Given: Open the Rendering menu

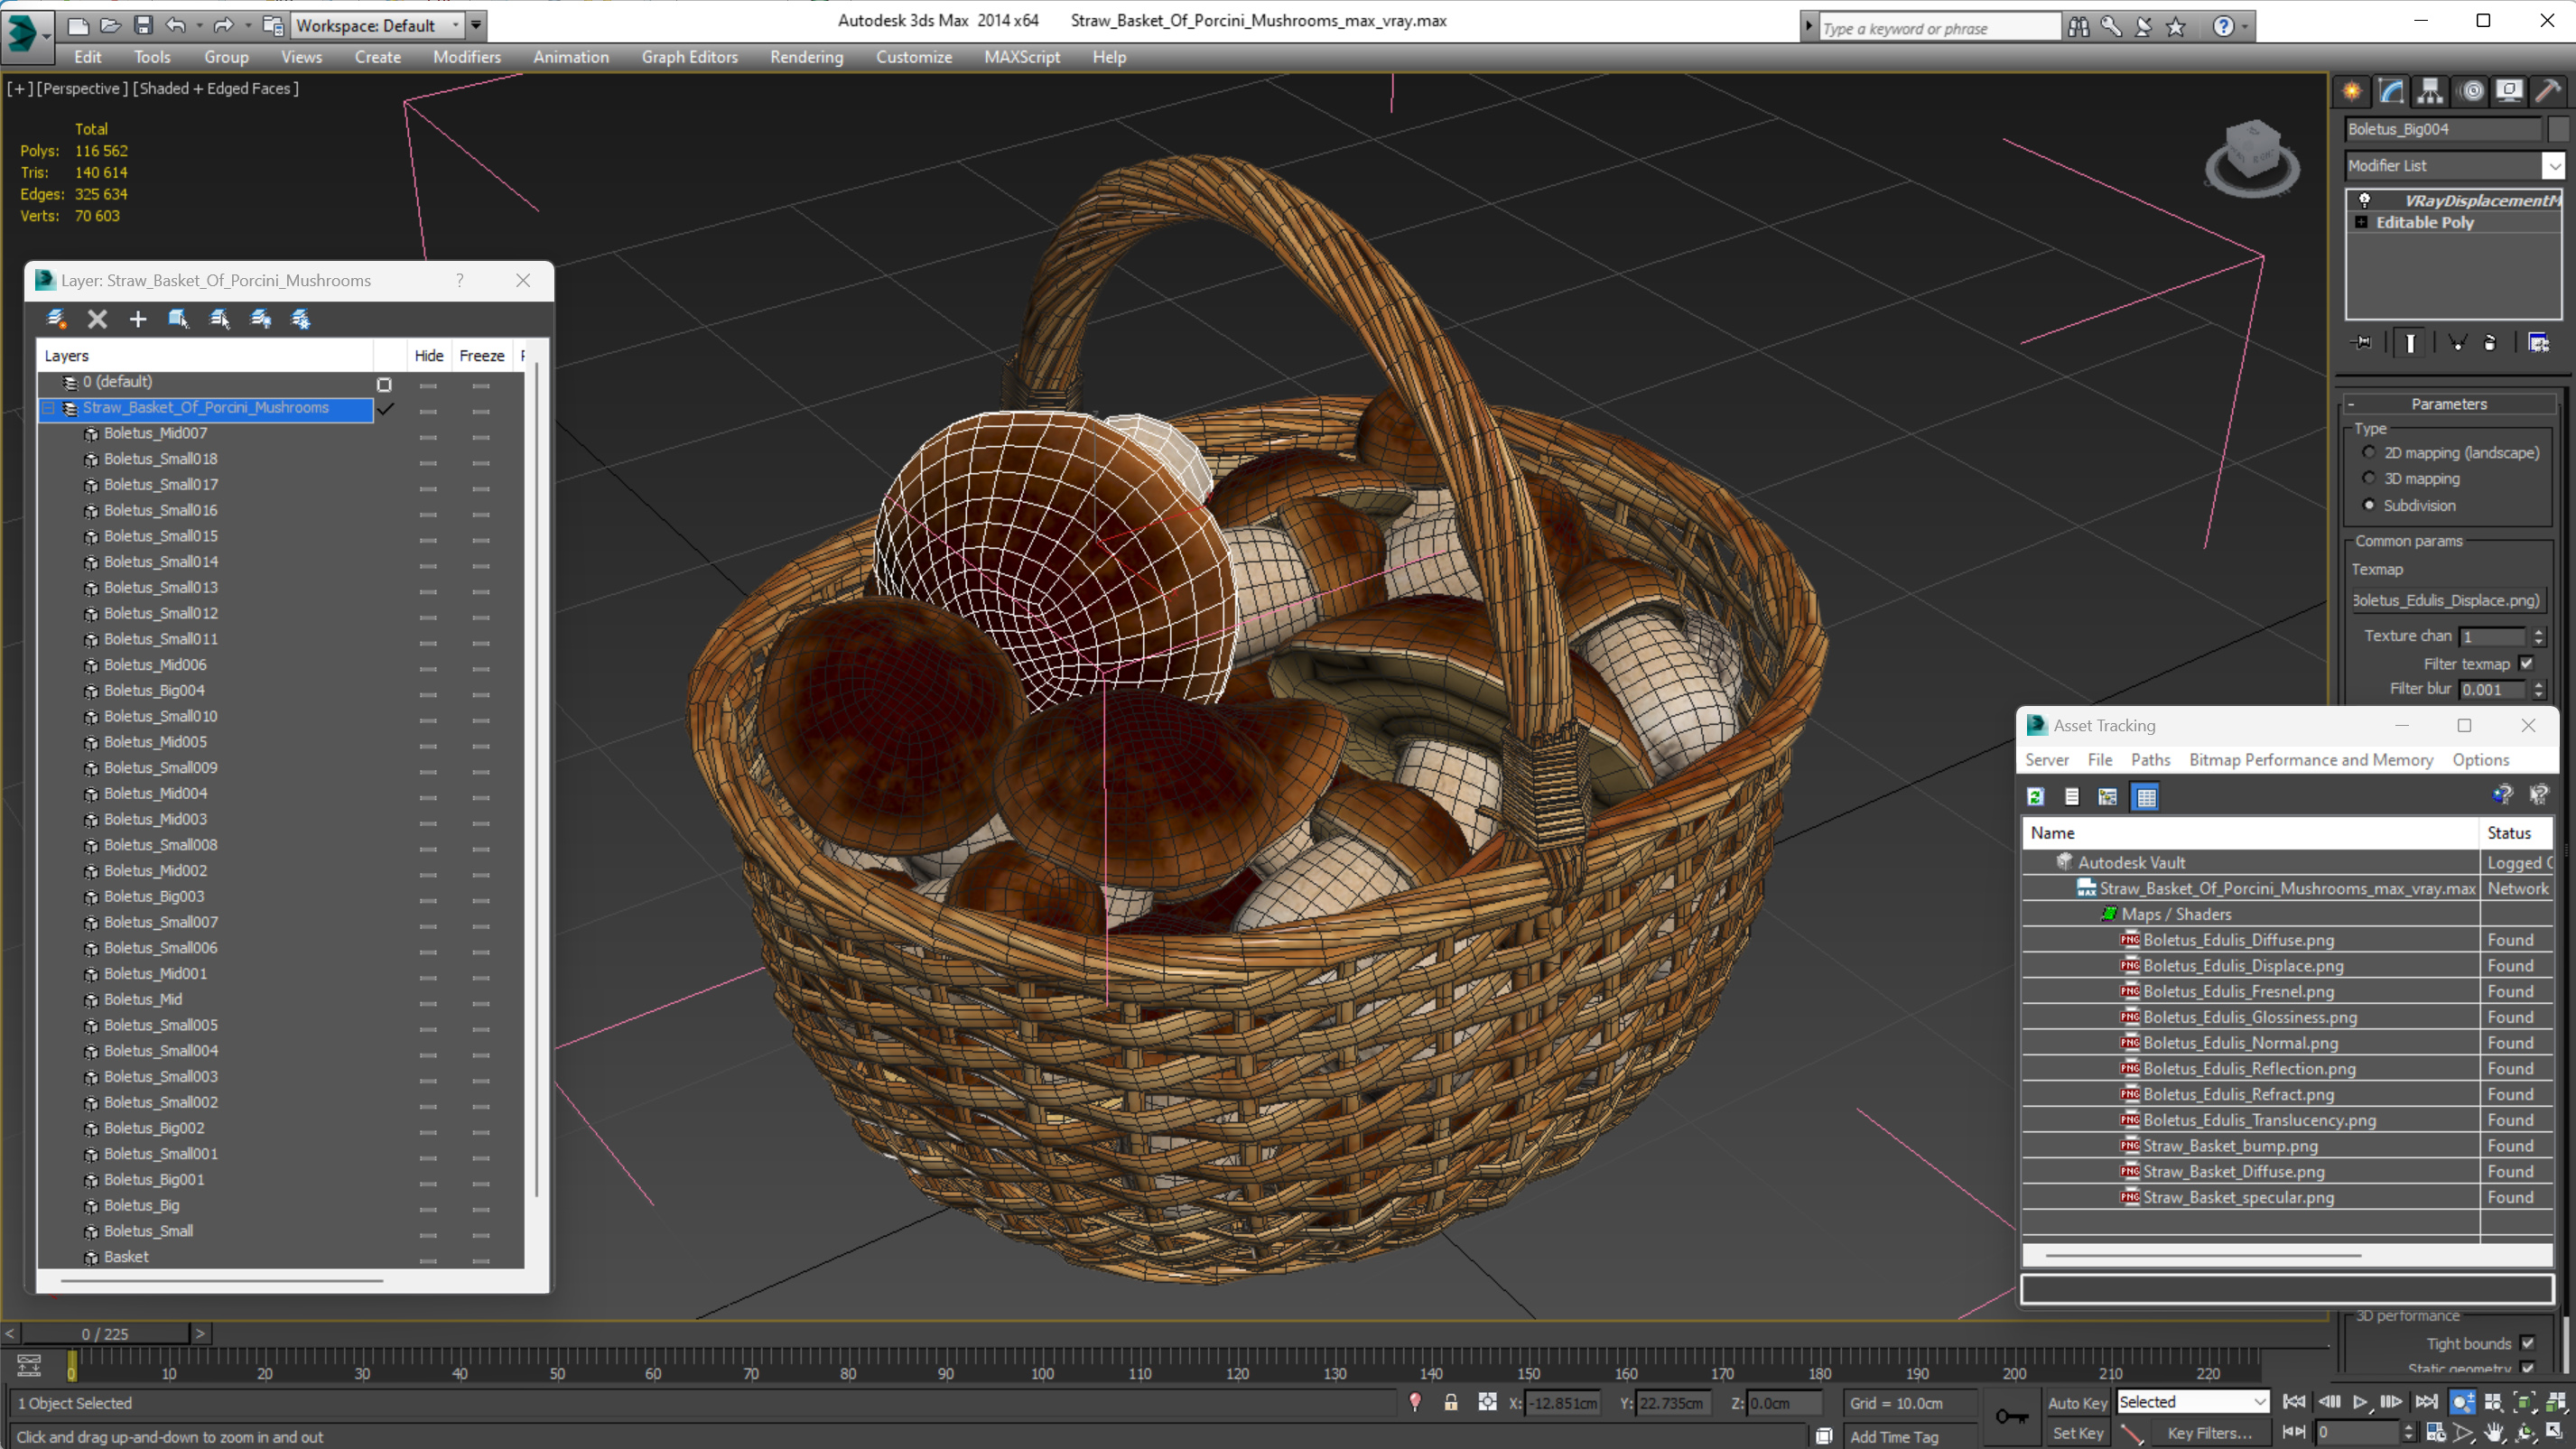Looking at the screenshot, I should point(806,57).
